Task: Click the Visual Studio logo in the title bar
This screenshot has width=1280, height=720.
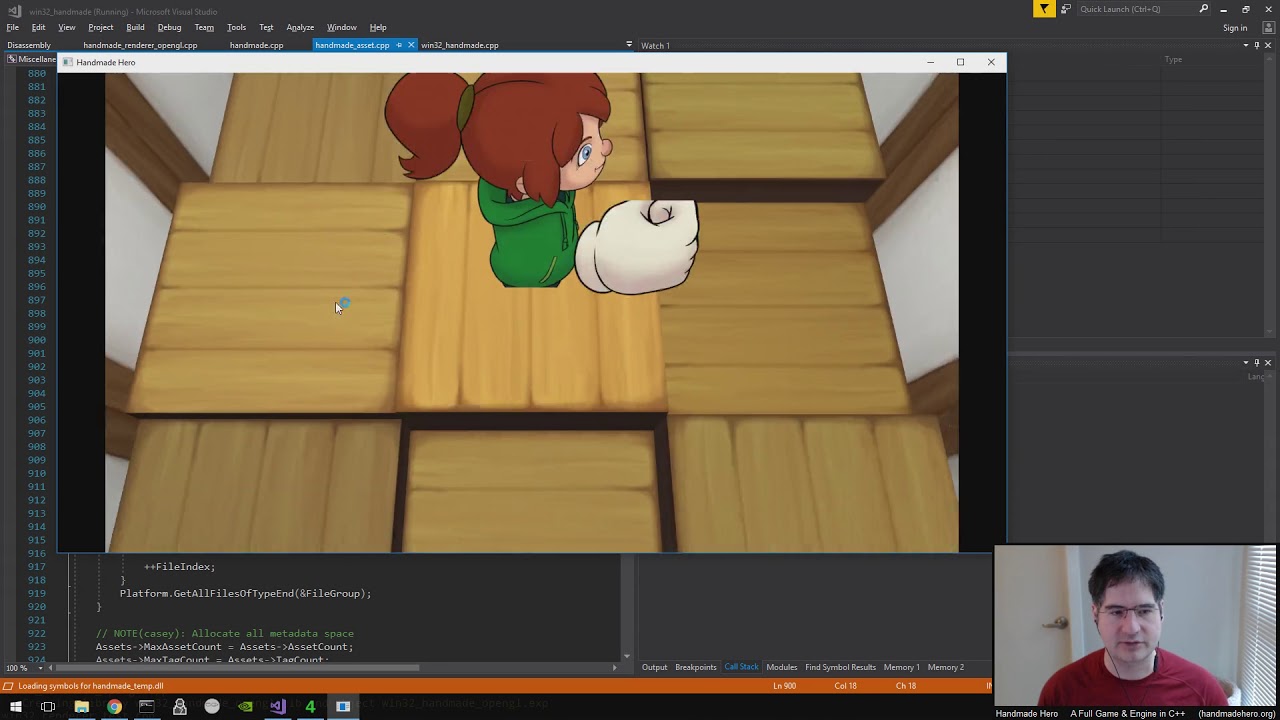Action: tap(14, 10)
